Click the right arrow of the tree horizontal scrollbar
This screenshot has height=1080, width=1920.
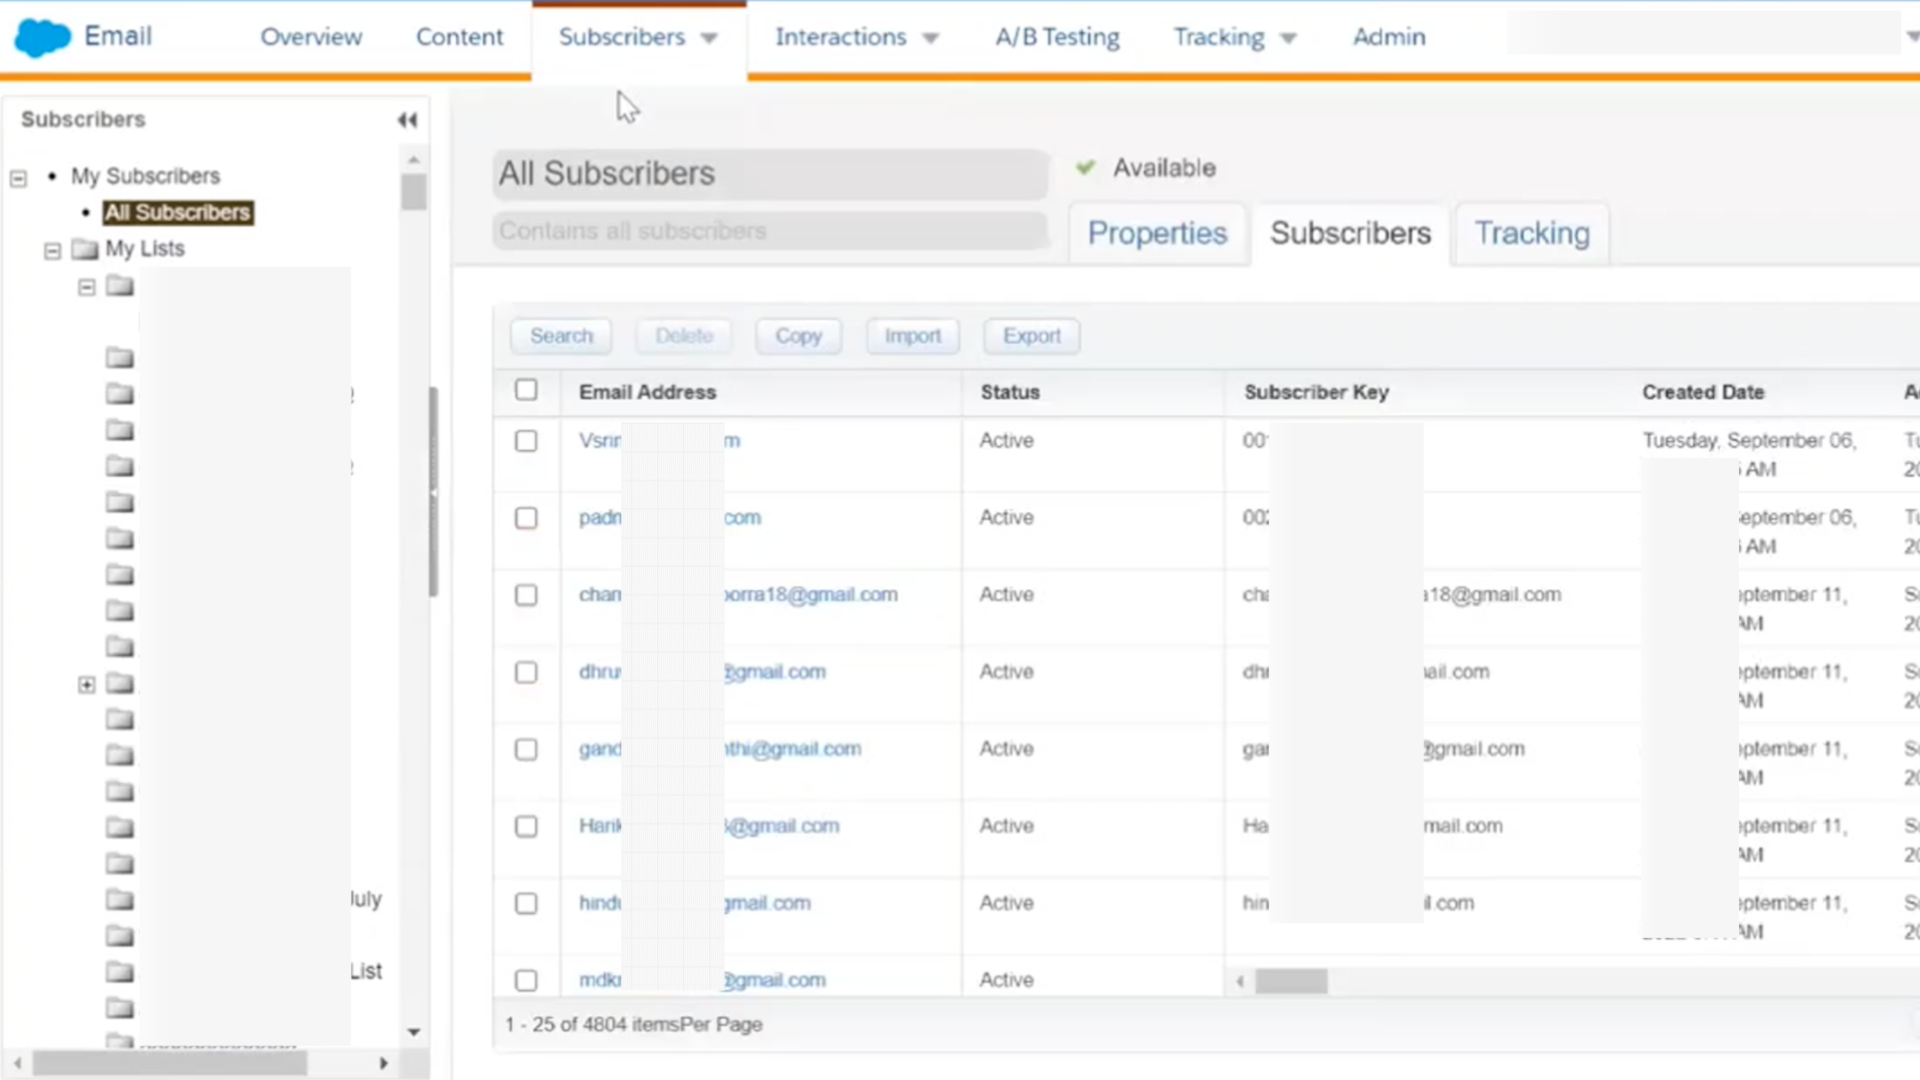[x=383, y=1063]
